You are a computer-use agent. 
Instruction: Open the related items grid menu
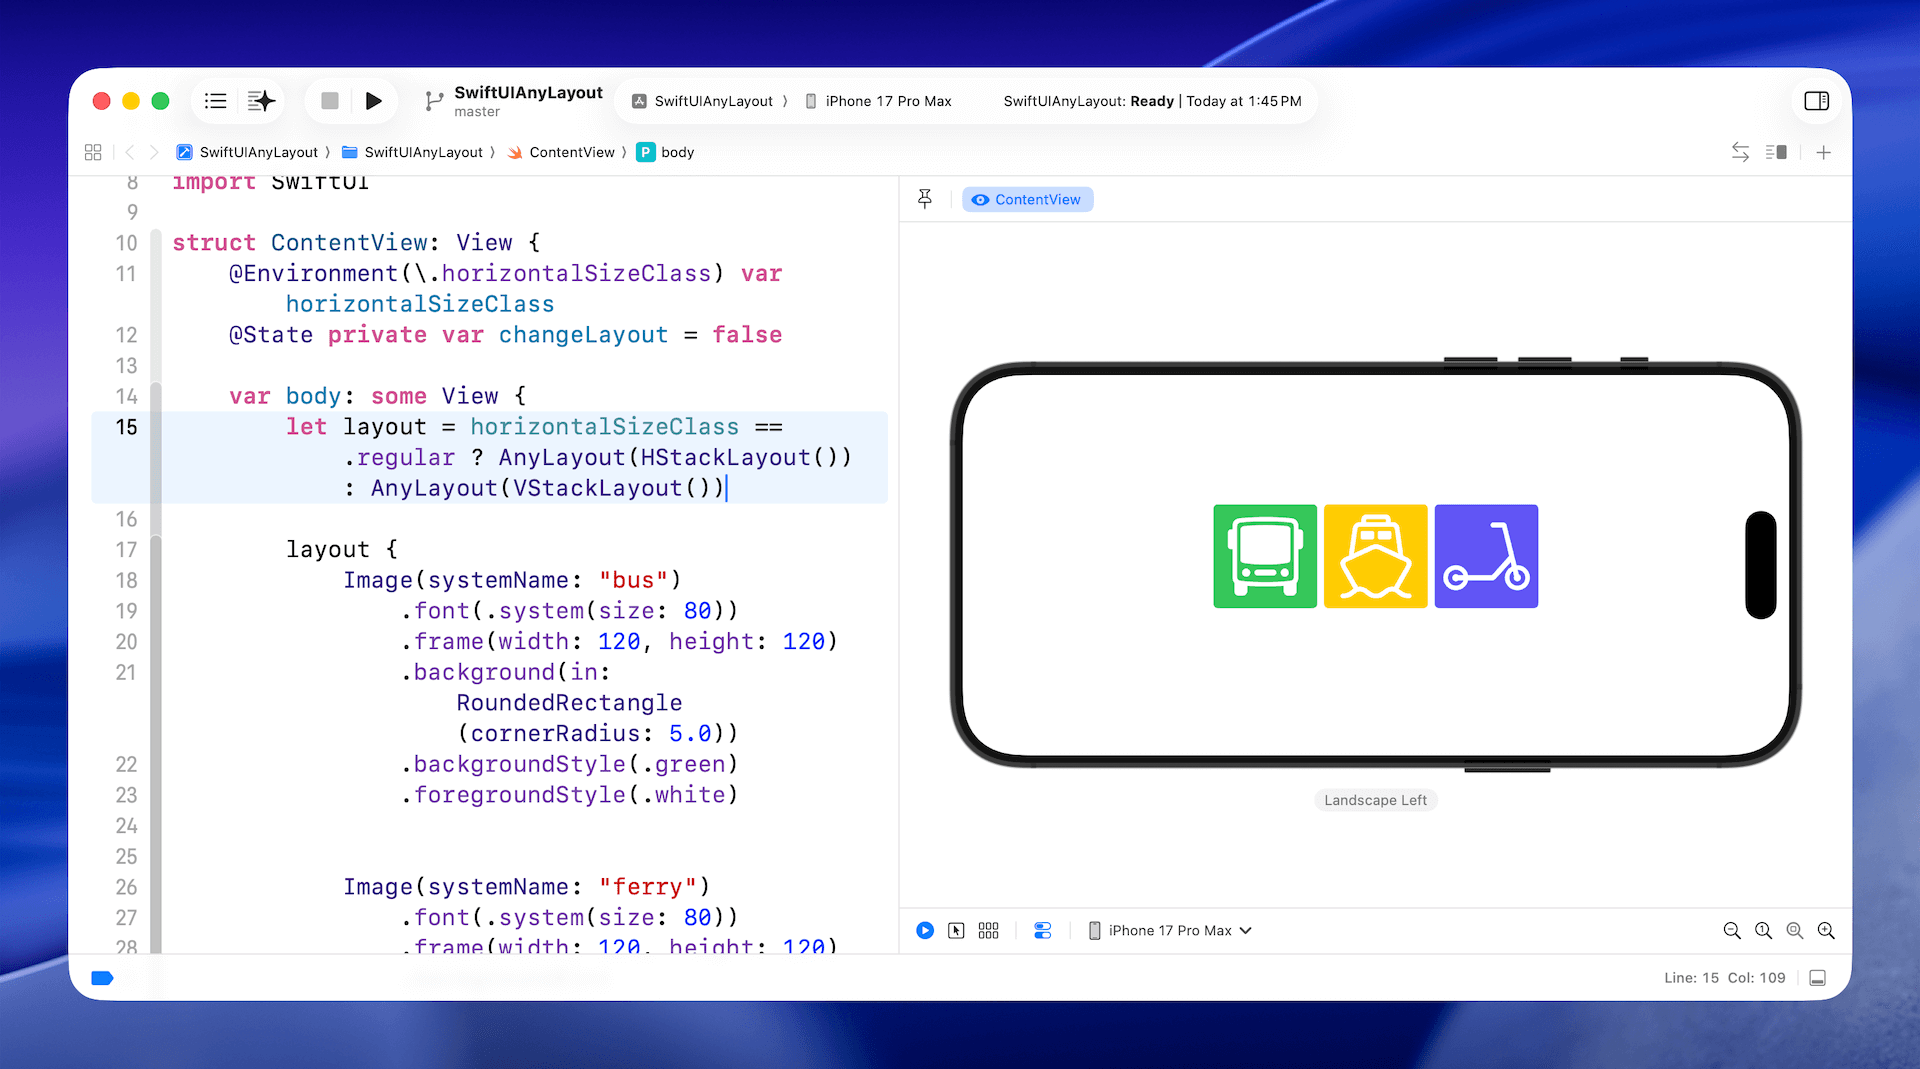pyautogui.click(x=93, y=152)
